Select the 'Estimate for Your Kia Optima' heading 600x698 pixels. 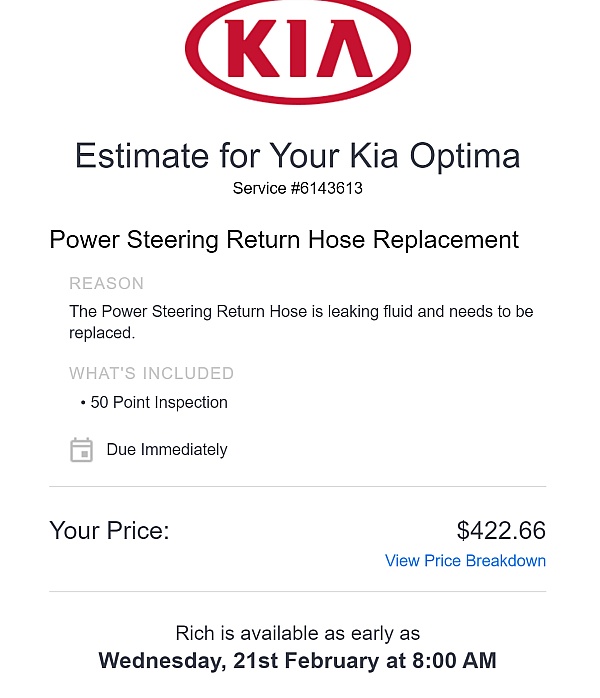coord(298,156)
